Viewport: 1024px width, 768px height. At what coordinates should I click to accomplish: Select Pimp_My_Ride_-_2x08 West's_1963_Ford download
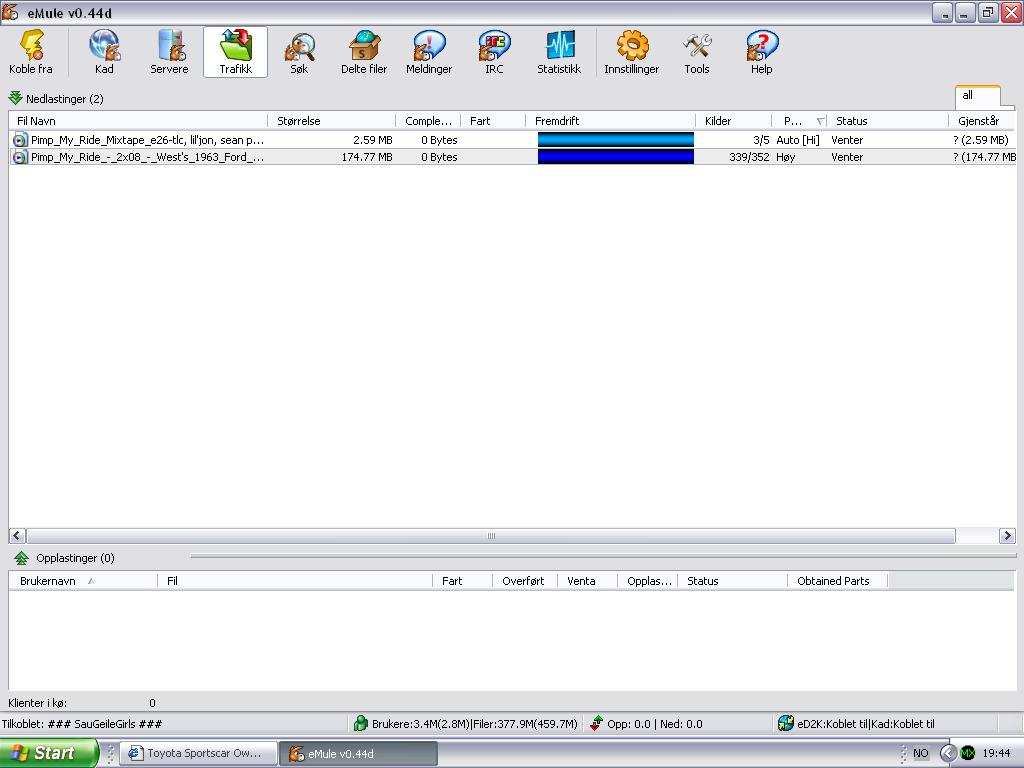(x=511, y=157)
